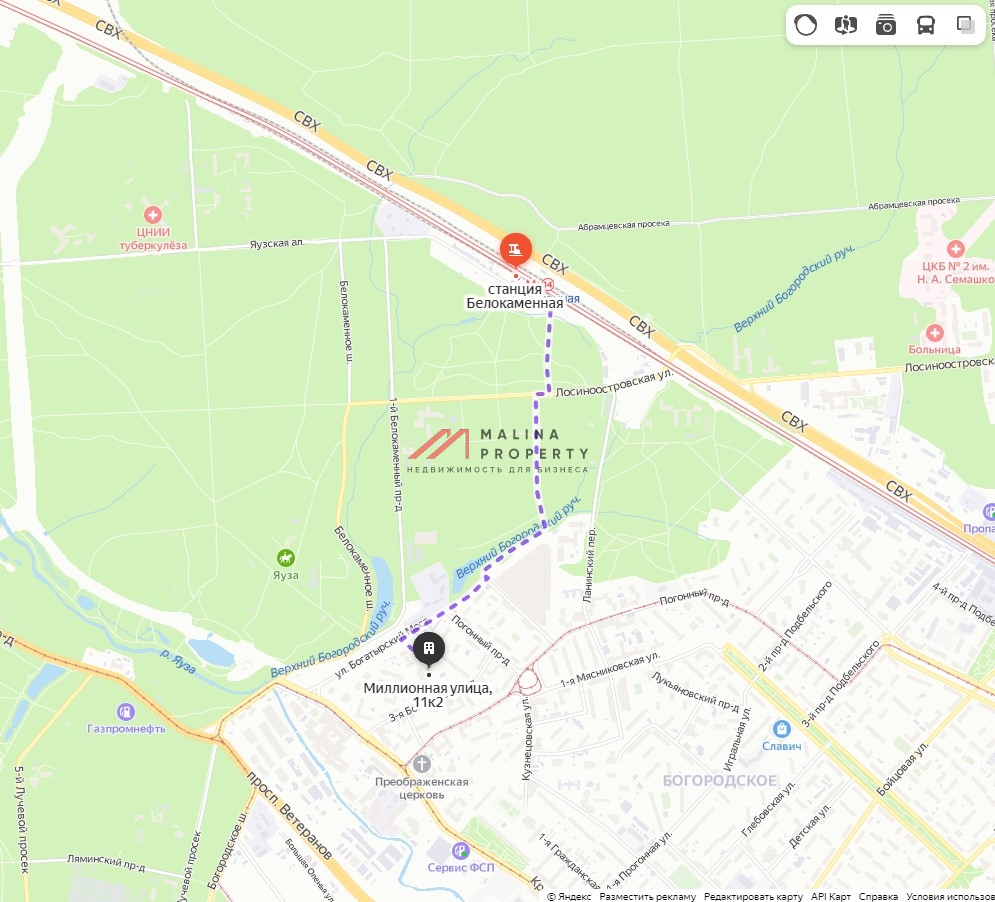
Task: Select the Газпромнефть fuel station icon
Action: point(126,712)
